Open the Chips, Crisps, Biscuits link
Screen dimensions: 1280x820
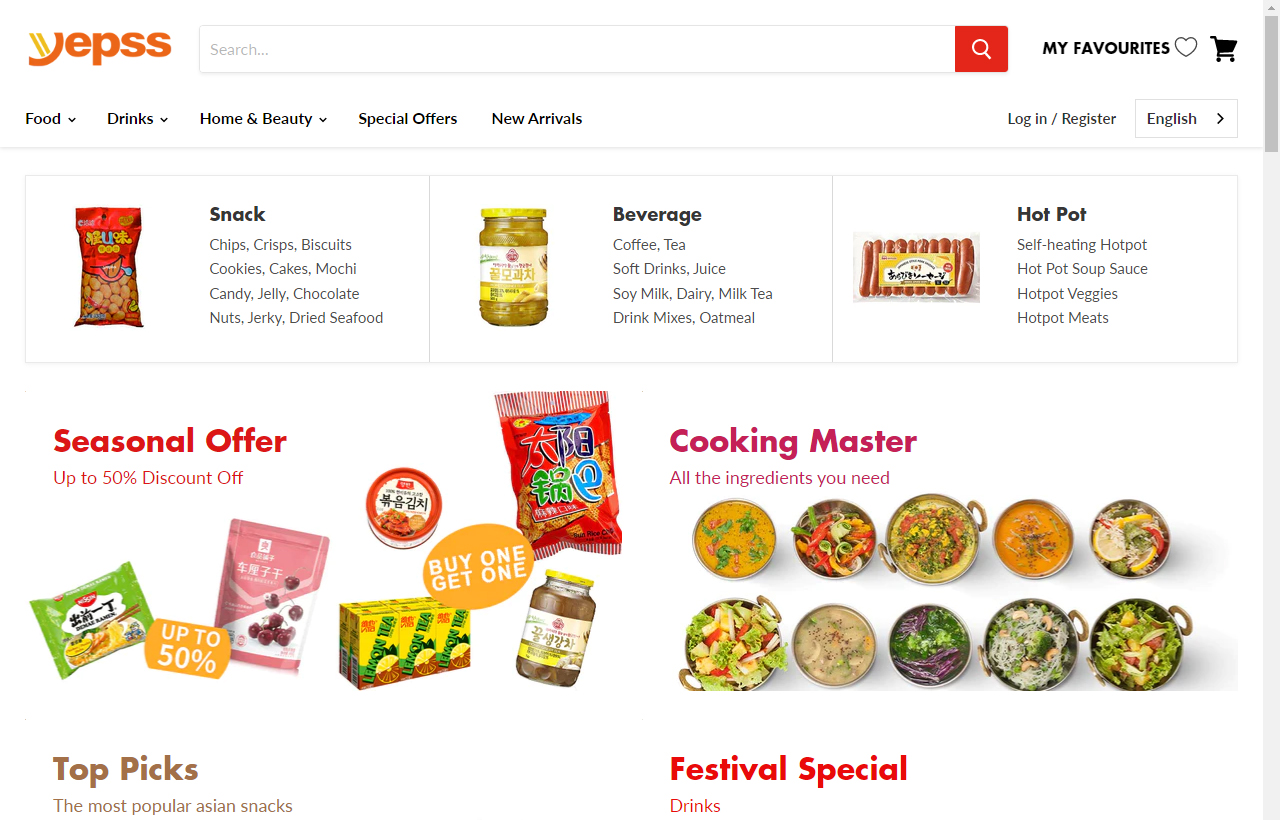click(281, 244)
